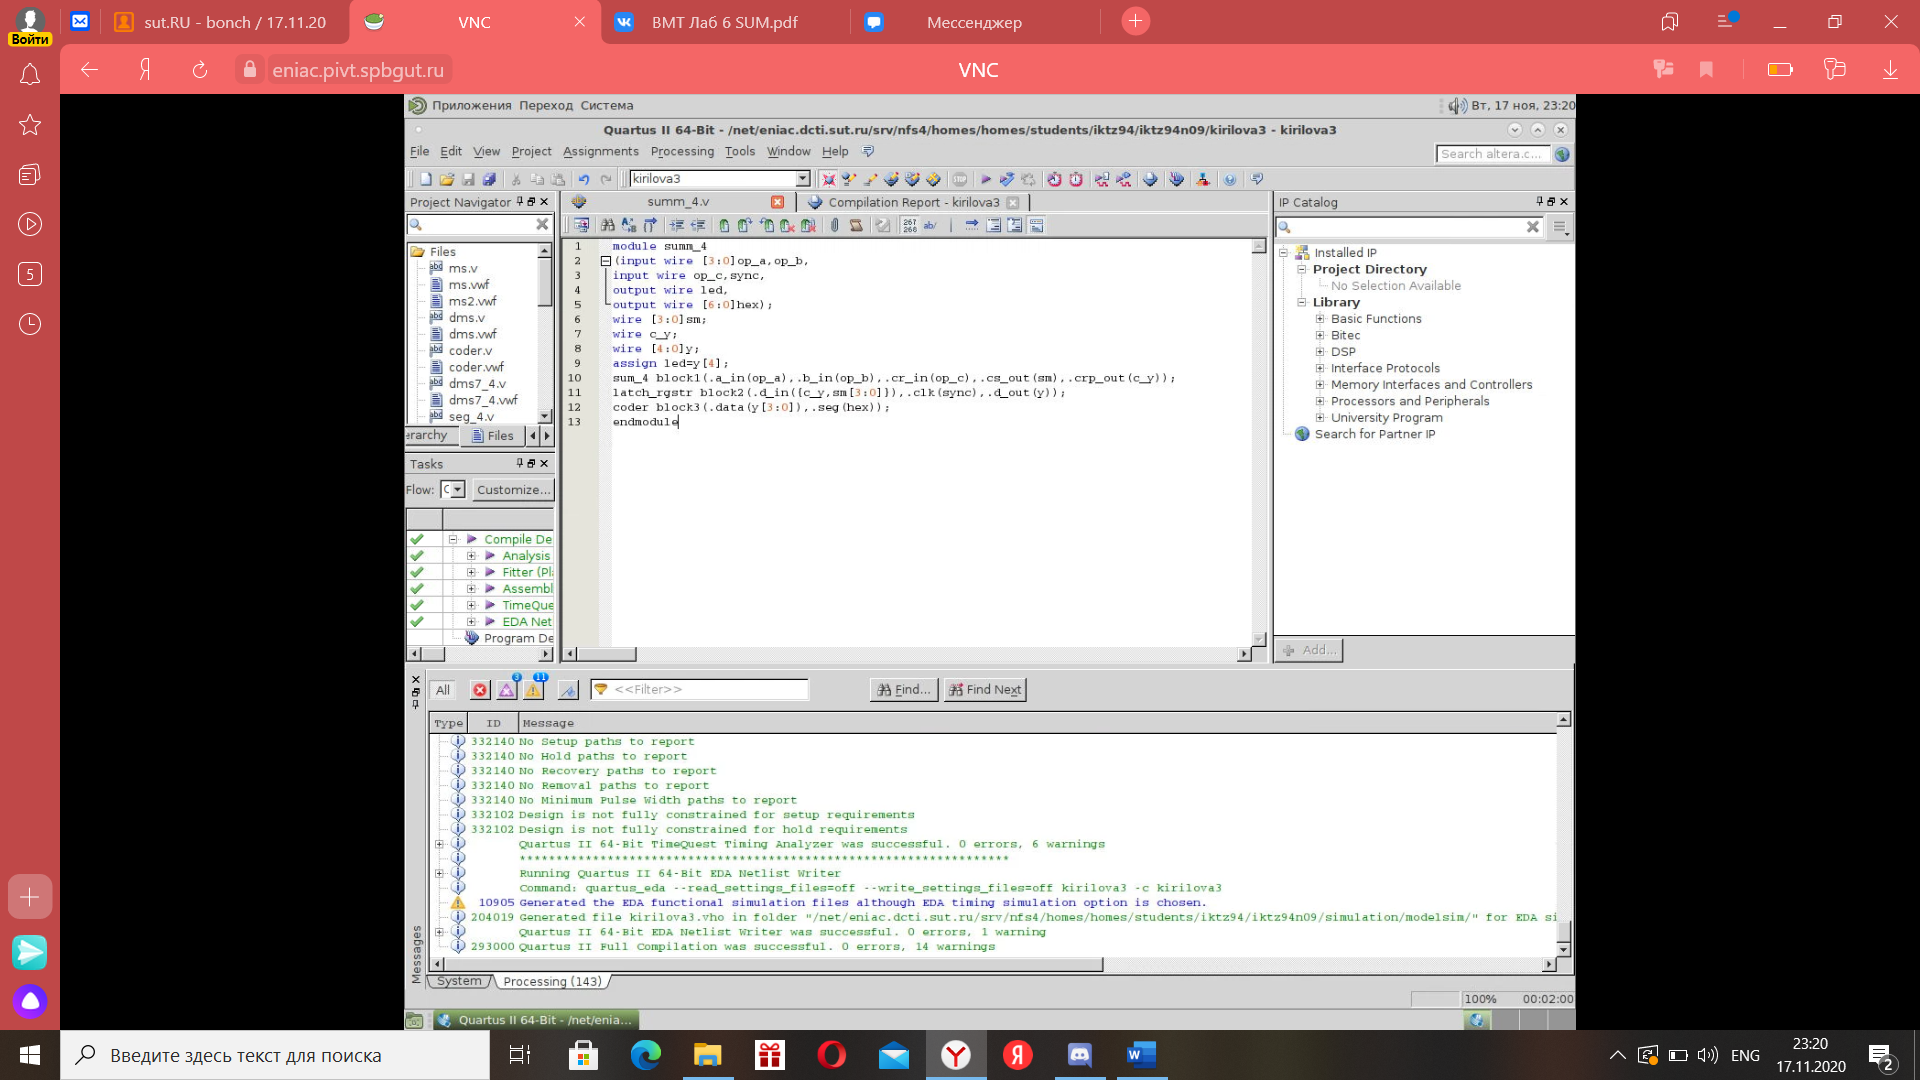Screen dimensions: 1920x1080
Task: Toggle critical warnings filter with purple triangle
Action: click(507, 690)
